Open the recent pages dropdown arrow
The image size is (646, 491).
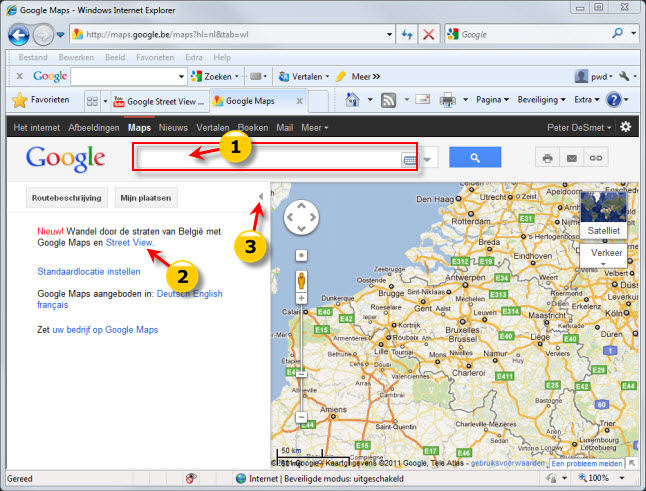pyautogui.click(x=61, y=35)
